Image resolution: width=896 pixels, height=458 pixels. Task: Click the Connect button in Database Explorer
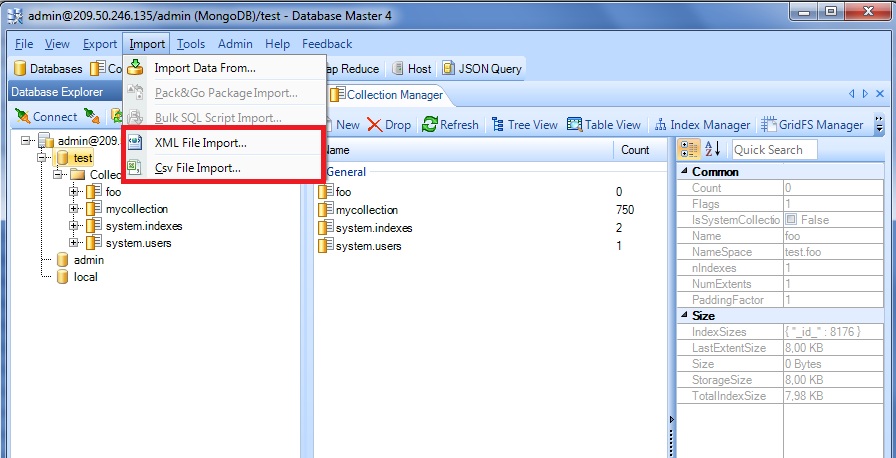point(46,117)
